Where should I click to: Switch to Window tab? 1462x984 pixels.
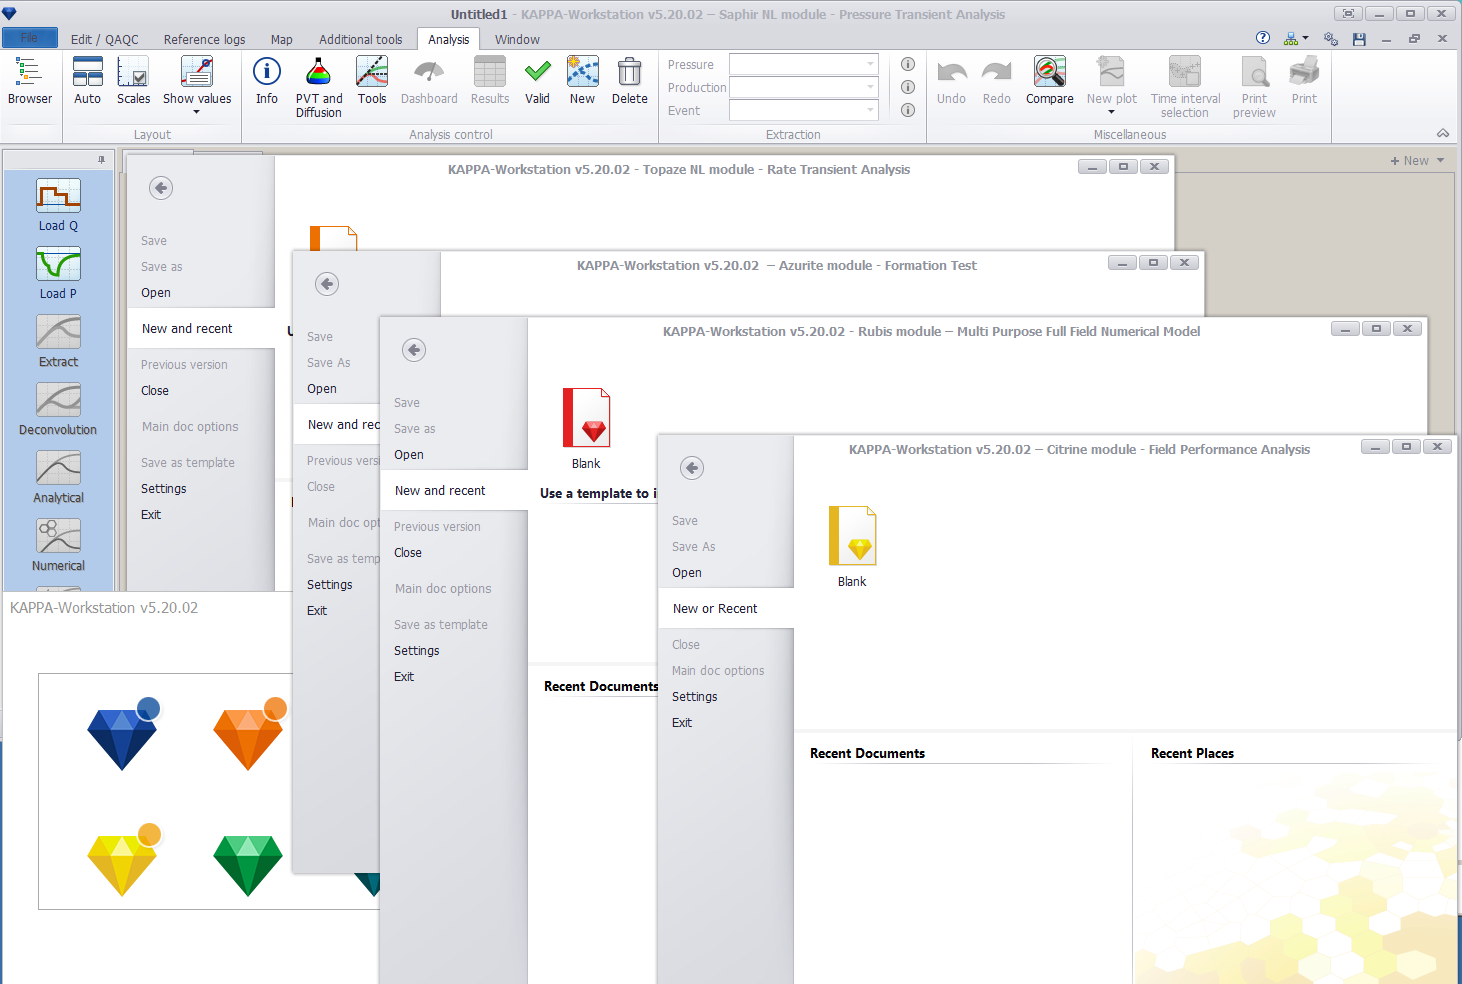tap(517, 39)
